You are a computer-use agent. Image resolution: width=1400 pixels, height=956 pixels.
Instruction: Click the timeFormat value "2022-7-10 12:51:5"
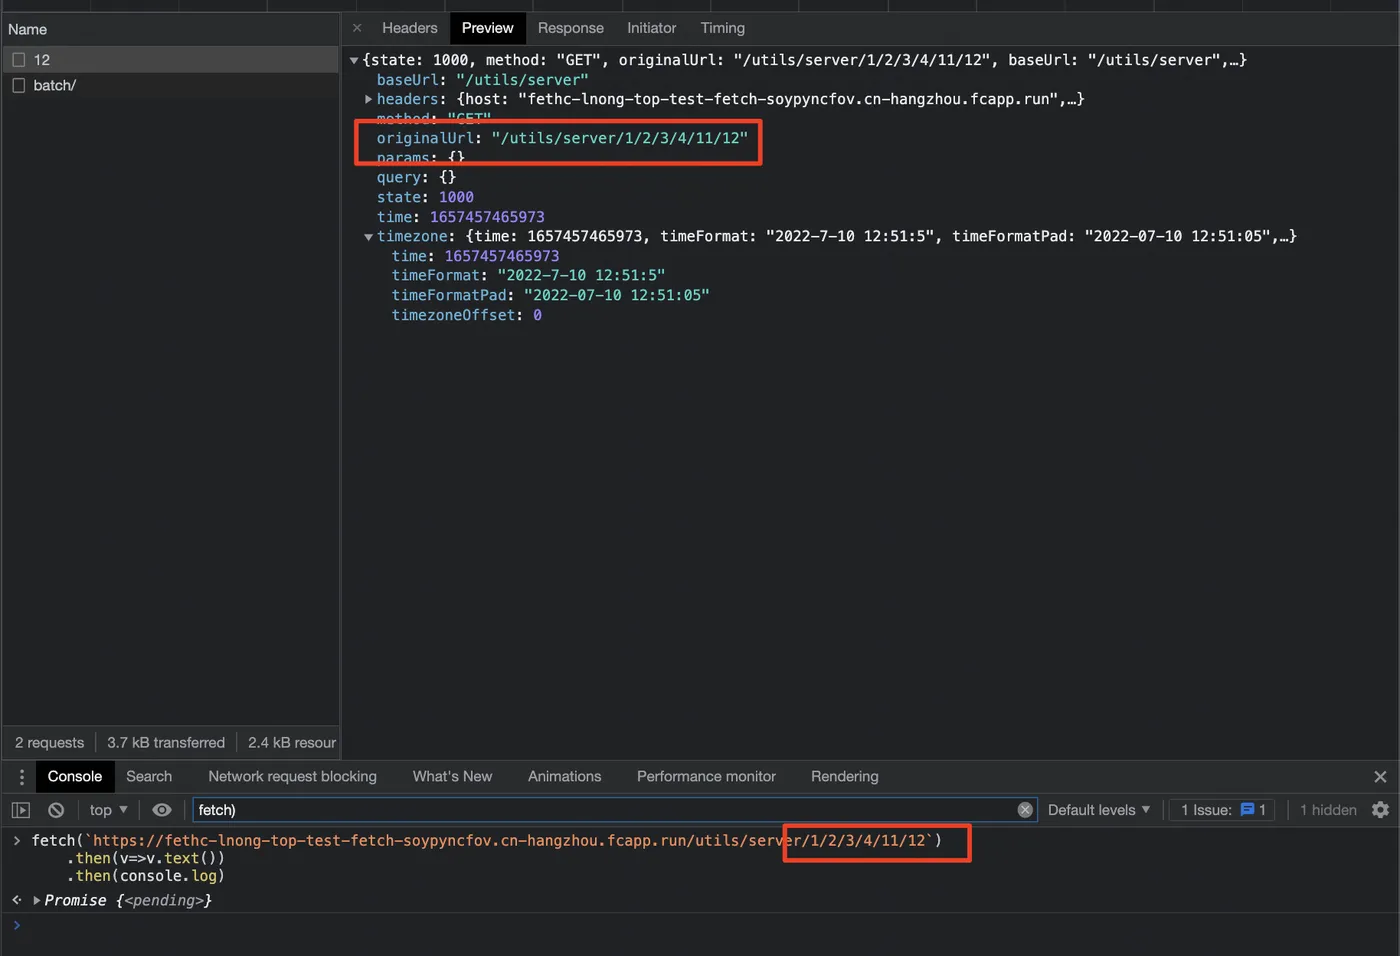pyautogui.click(x=581, y=275)
